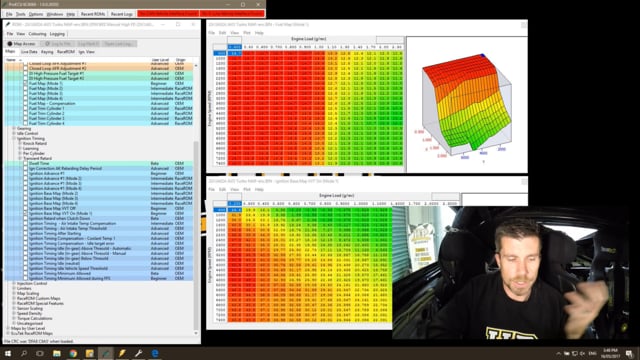Tick the Fuel Trim Cylinder 1 checkbox

(x=25, y=108)
